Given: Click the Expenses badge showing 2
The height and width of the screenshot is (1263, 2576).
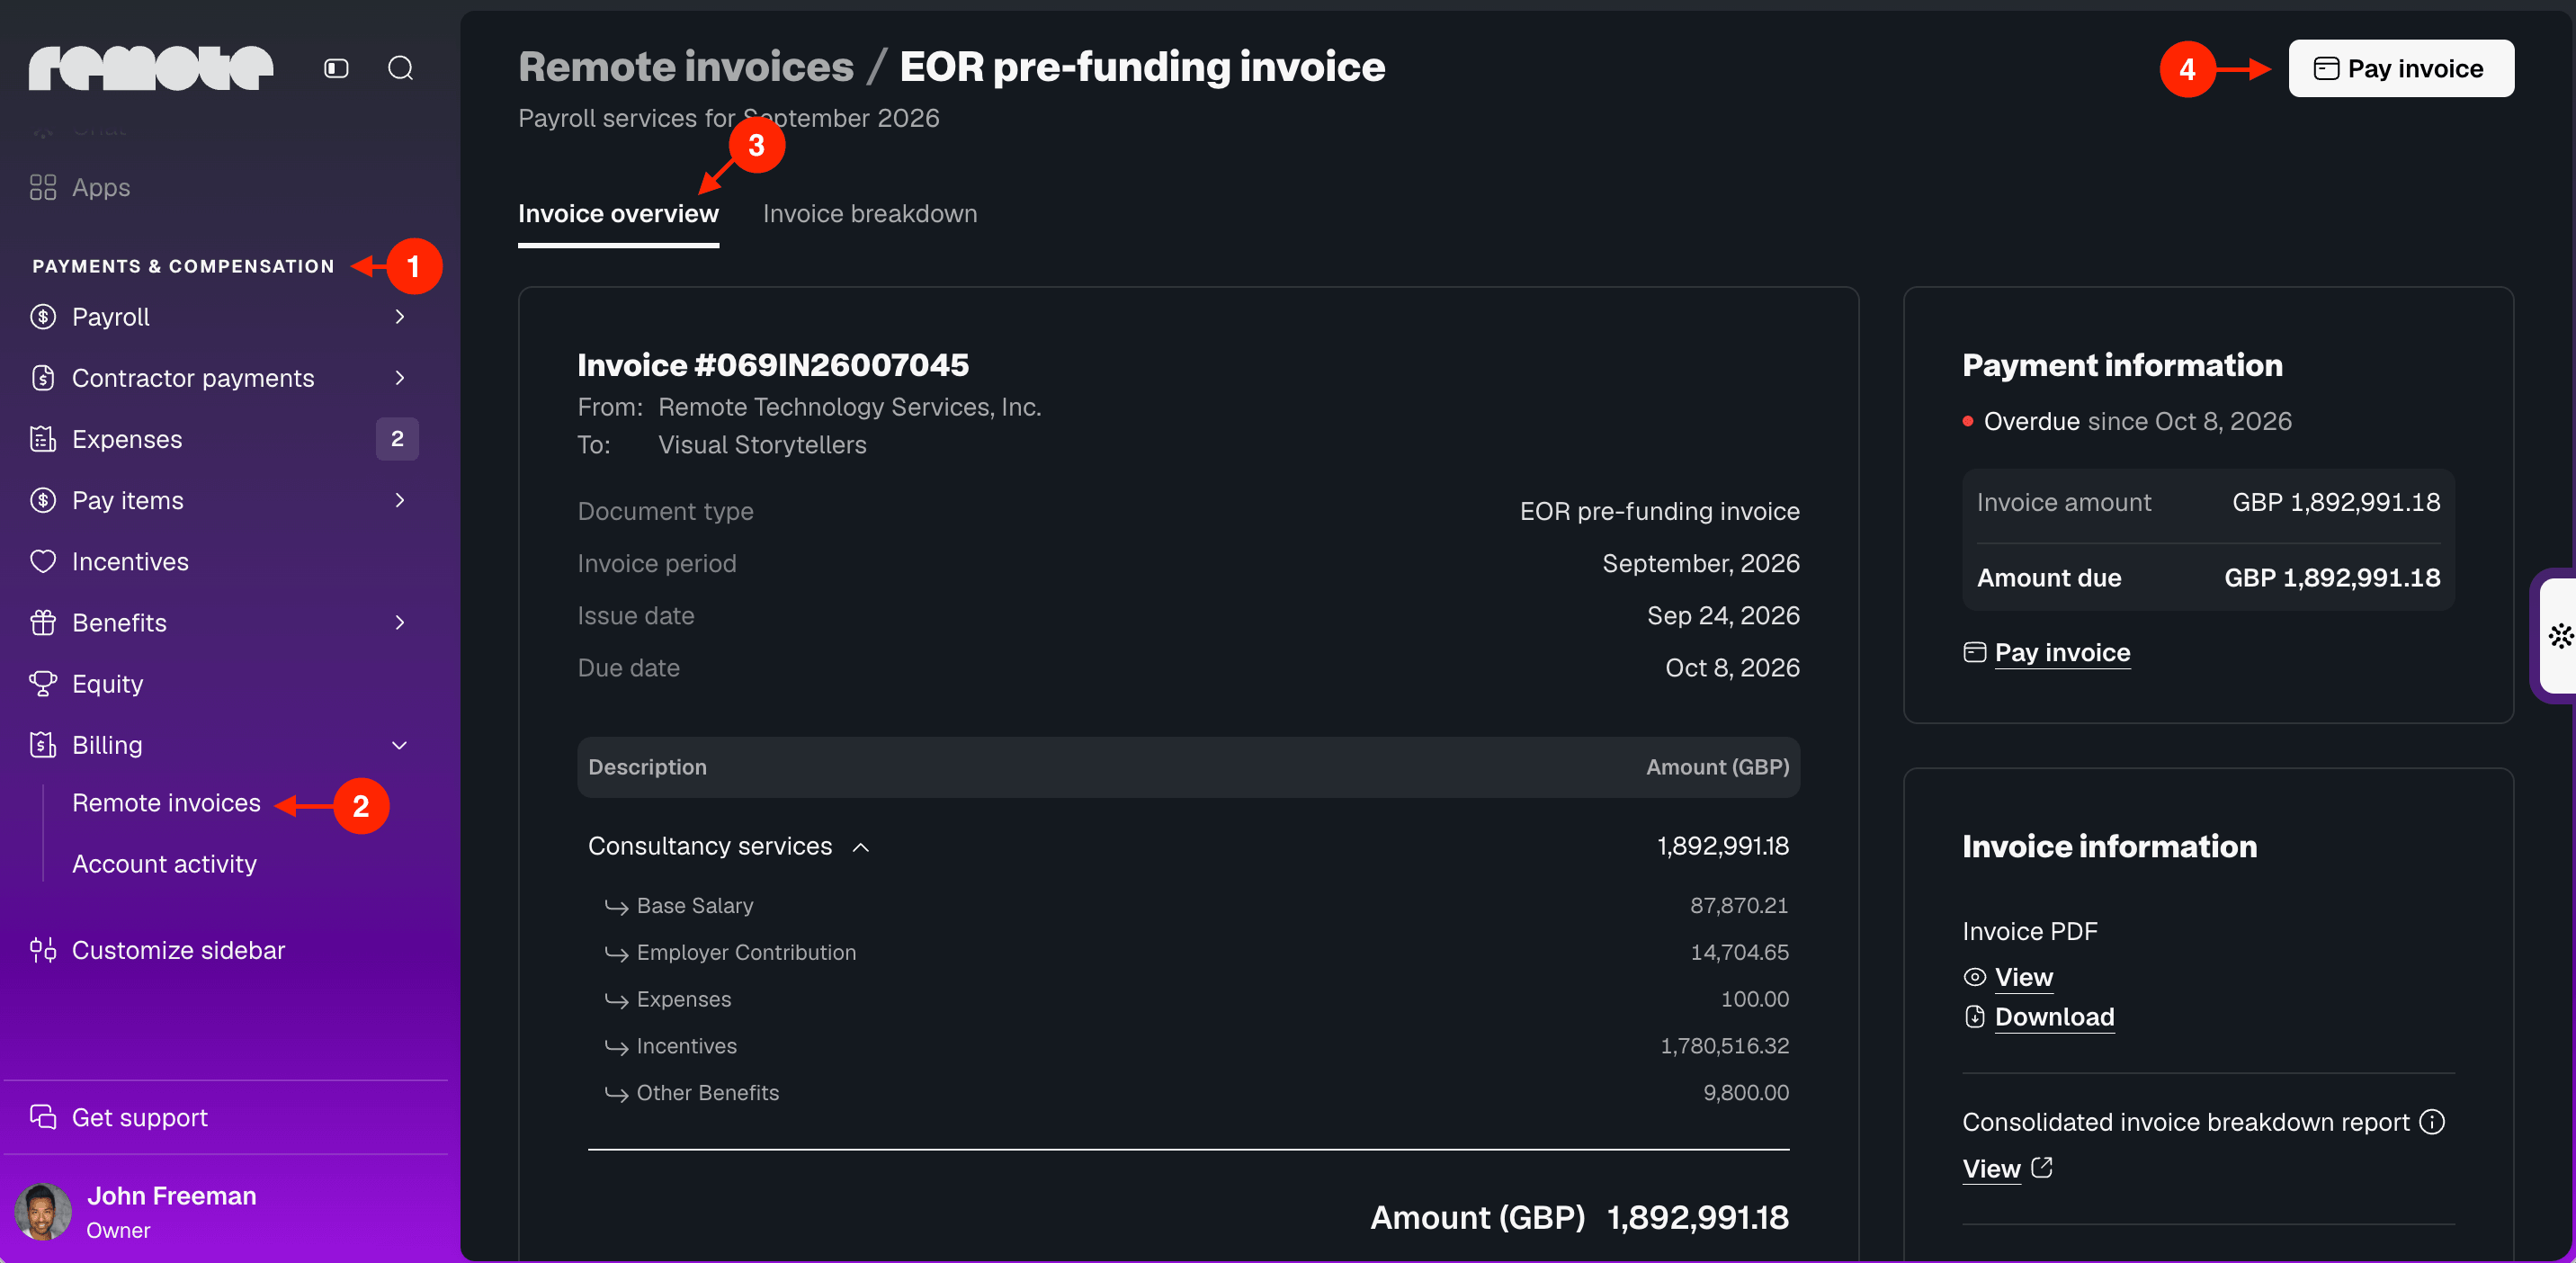Looking at the screenshot, I should pos(397,439).
